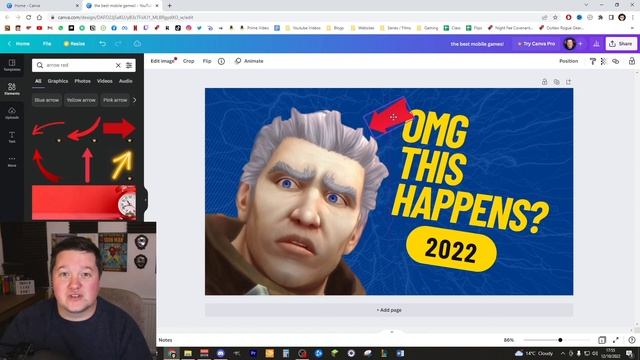Click the Redo arrow icon

118,44
